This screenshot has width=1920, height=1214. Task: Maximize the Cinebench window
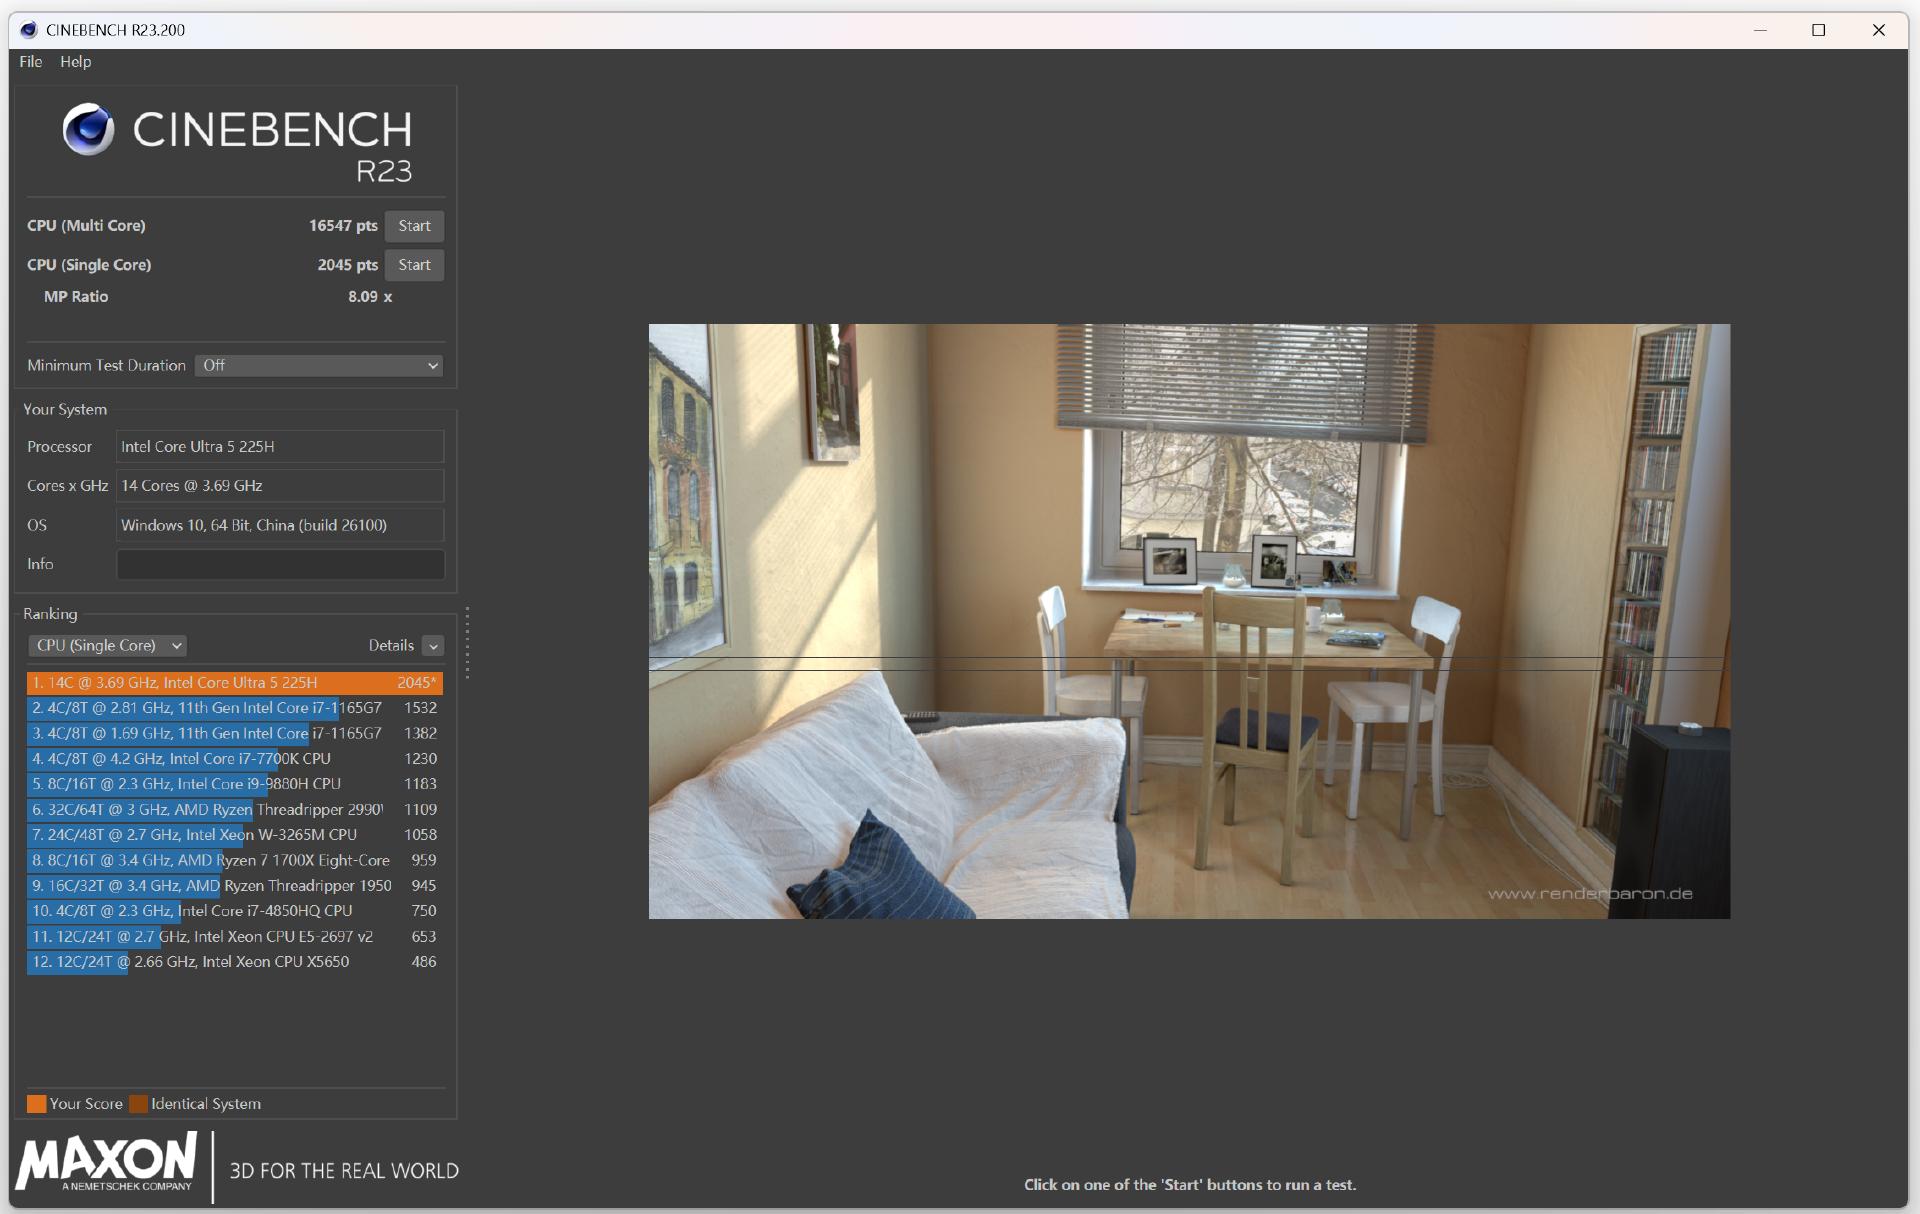[1818, 30]
